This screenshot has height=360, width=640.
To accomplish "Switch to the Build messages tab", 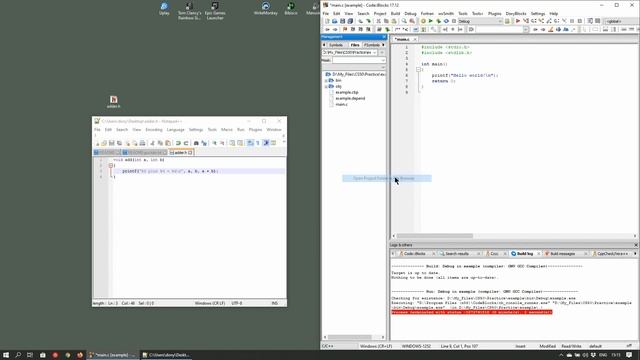I will (x=562, y=254).
